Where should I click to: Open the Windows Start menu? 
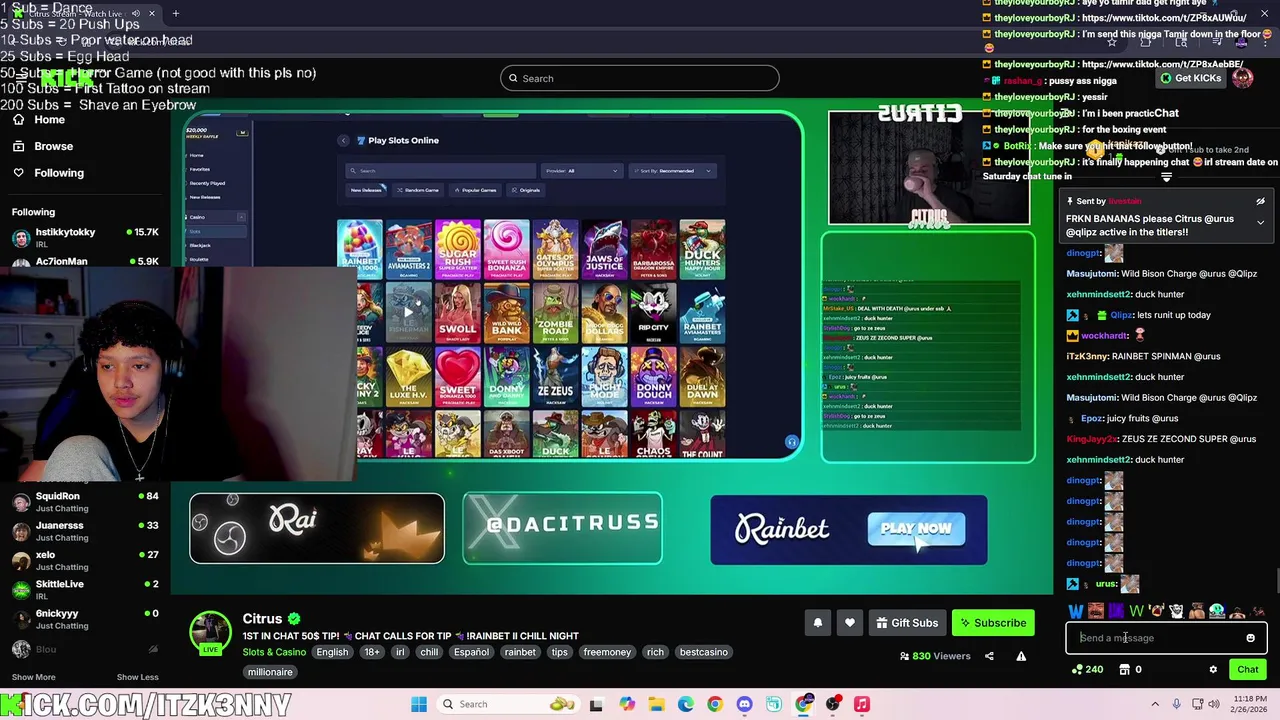[x=419, y=704]
